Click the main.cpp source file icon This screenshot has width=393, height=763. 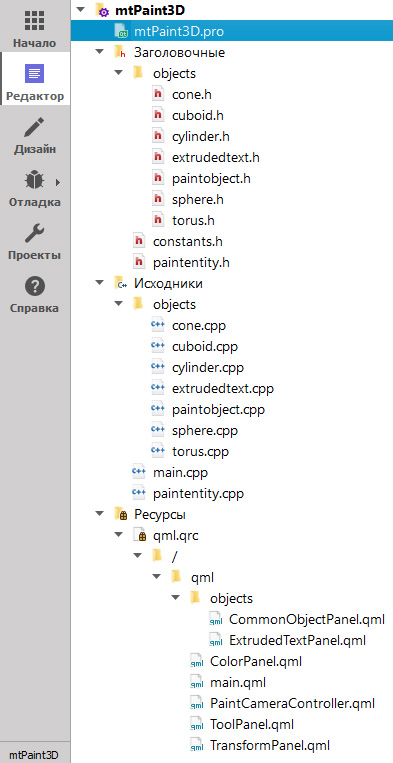click(139, 472)
